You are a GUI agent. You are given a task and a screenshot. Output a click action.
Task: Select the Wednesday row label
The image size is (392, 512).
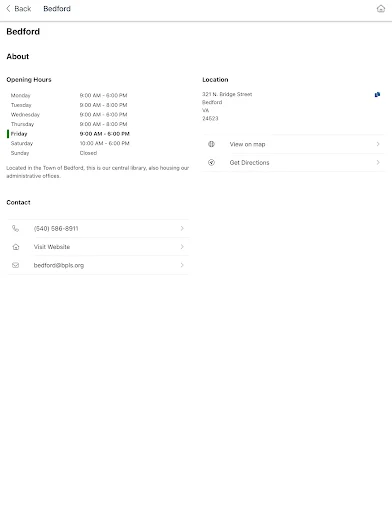coord(25,115)
